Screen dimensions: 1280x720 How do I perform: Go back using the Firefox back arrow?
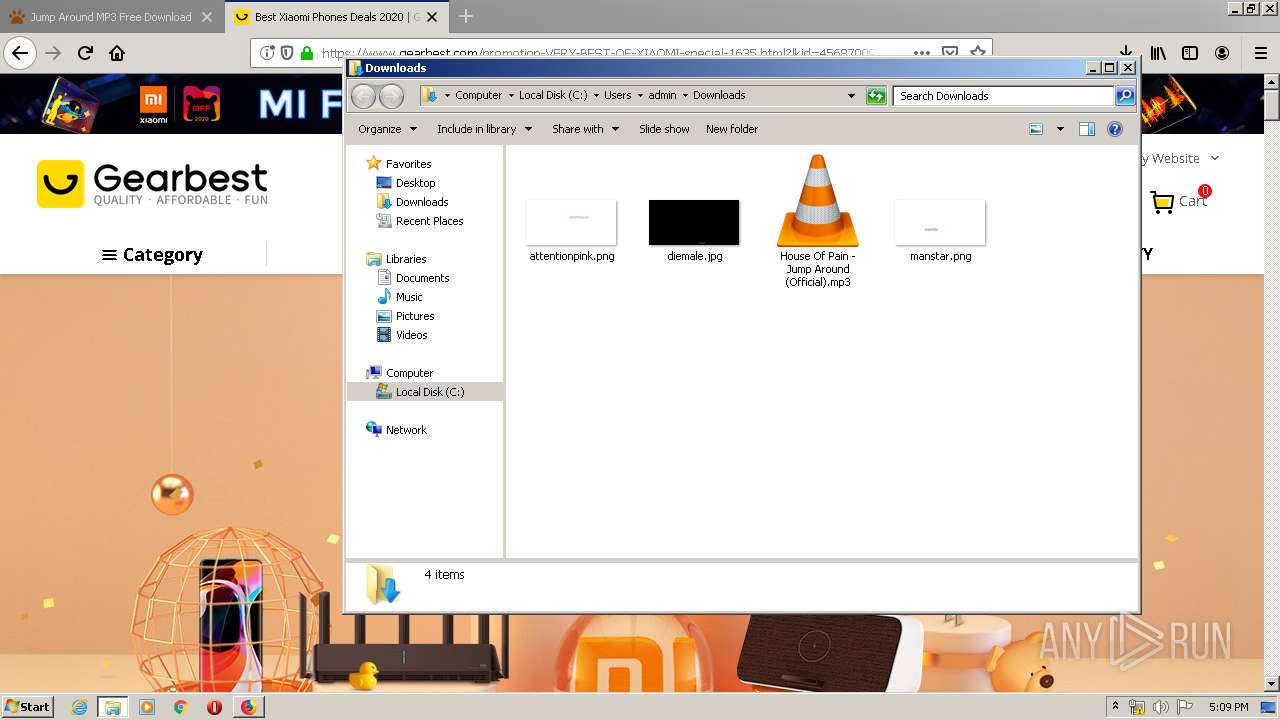tap(20, 53)
